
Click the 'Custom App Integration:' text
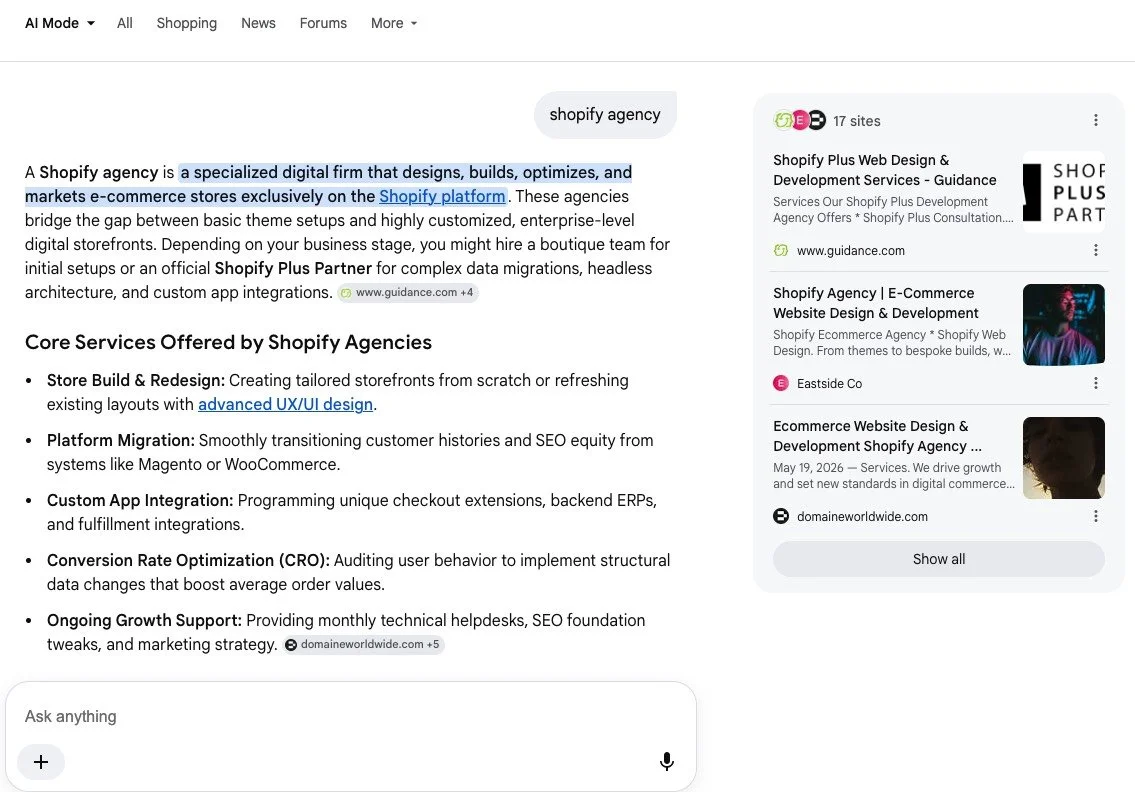140,500
